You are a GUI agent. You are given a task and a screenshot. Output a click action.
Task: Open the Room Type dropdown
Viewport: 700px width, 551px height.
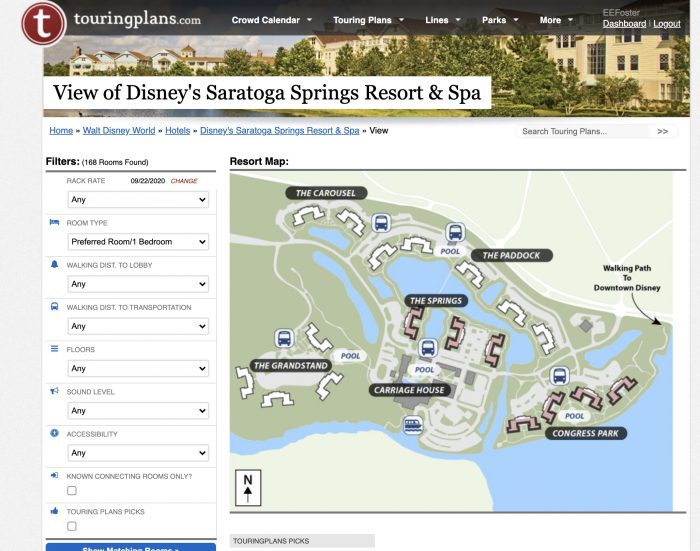[x=138, y=242]
